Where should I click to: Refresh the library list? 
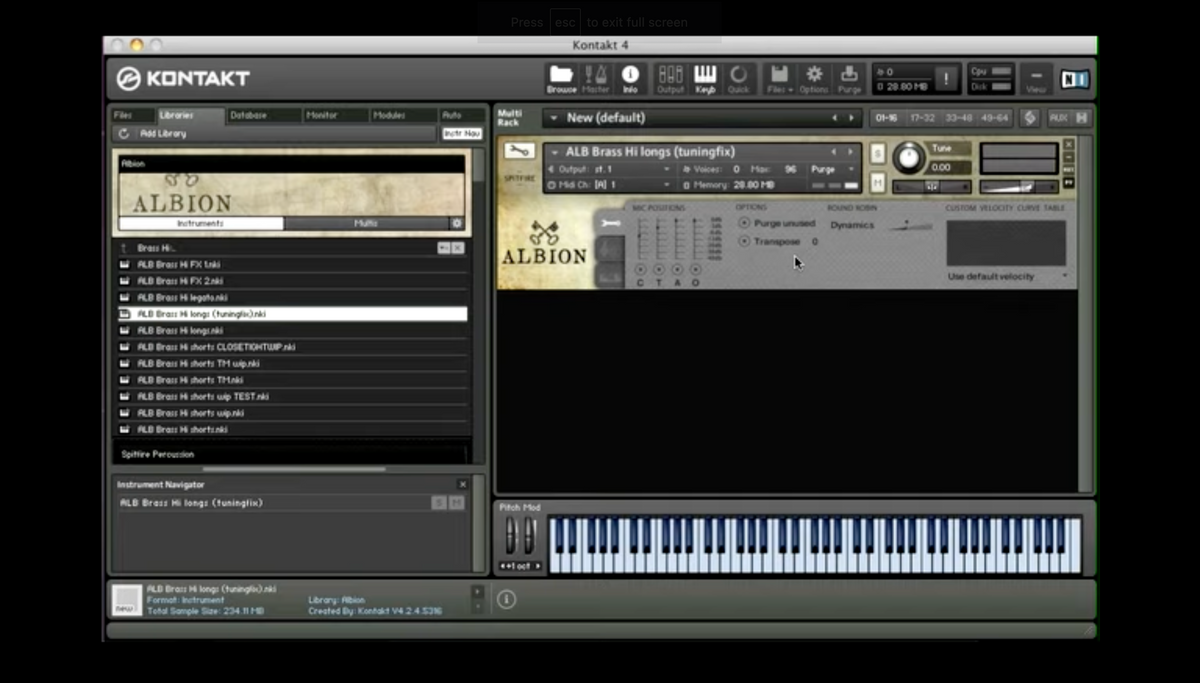[x=123, y=133]
